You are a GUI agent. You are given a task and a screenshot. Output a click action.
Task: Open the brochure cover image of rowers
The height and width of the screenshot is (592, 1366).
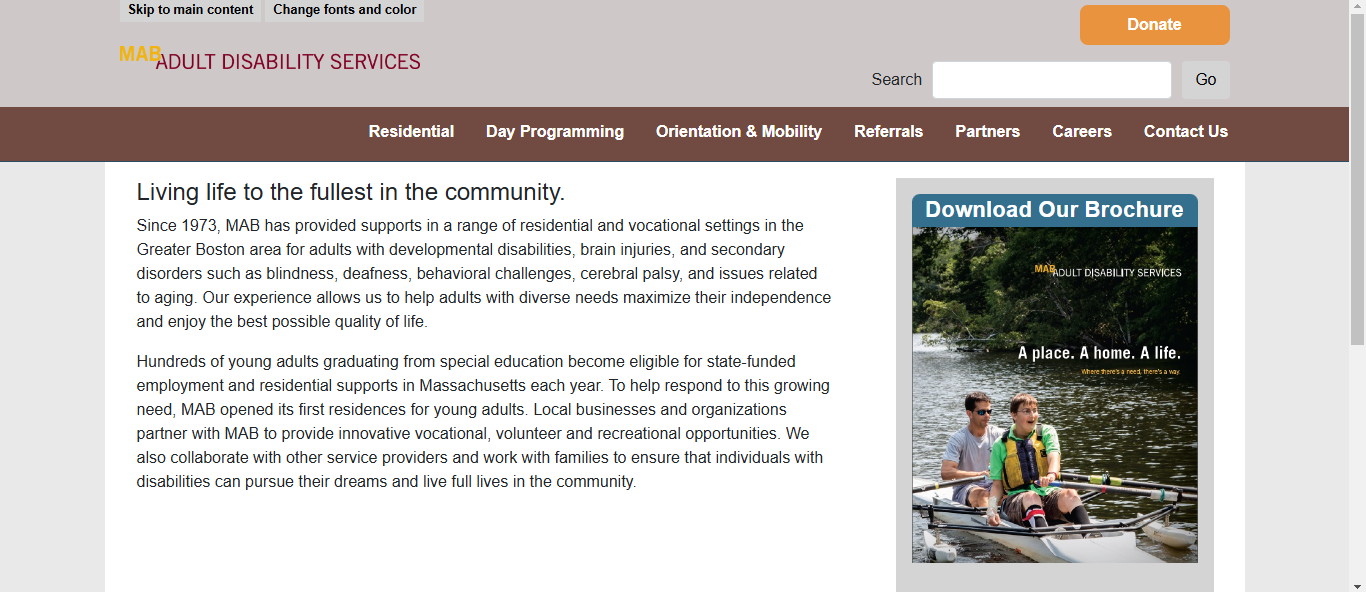coord(1054,395)
